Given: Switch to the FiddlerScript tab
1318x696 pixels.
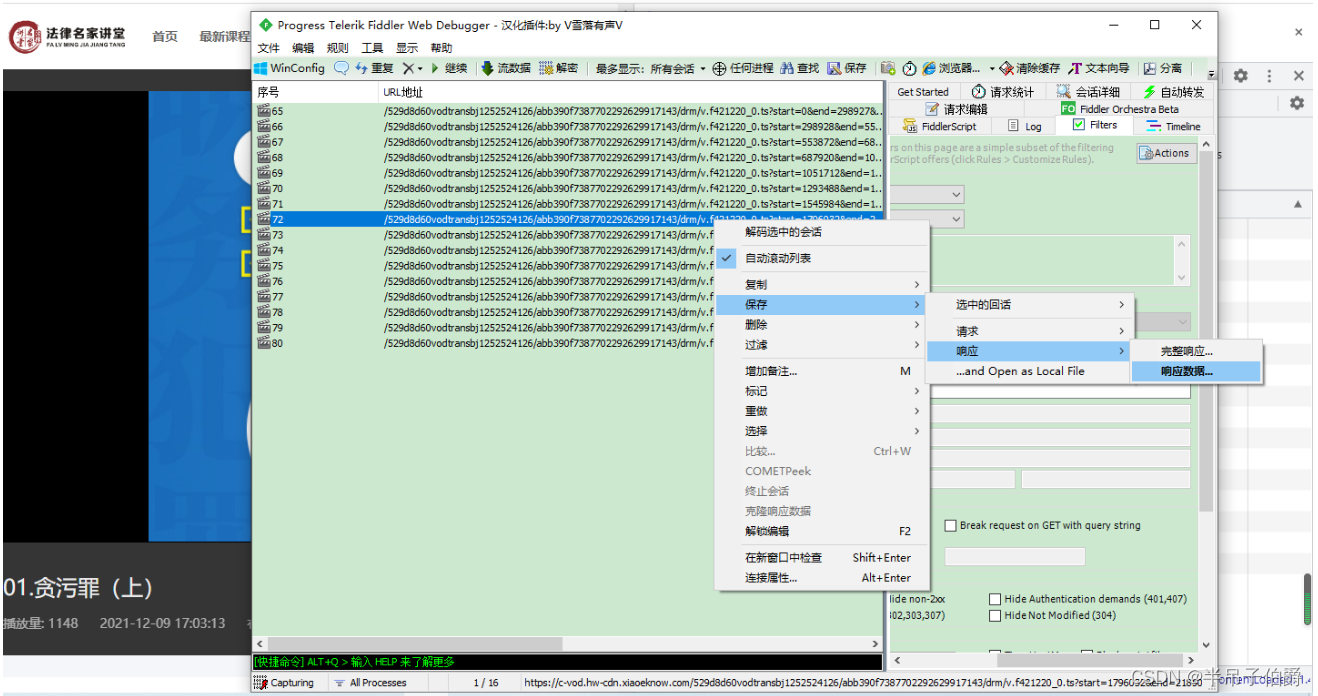Looking at the screenshot, I should 940,126.
